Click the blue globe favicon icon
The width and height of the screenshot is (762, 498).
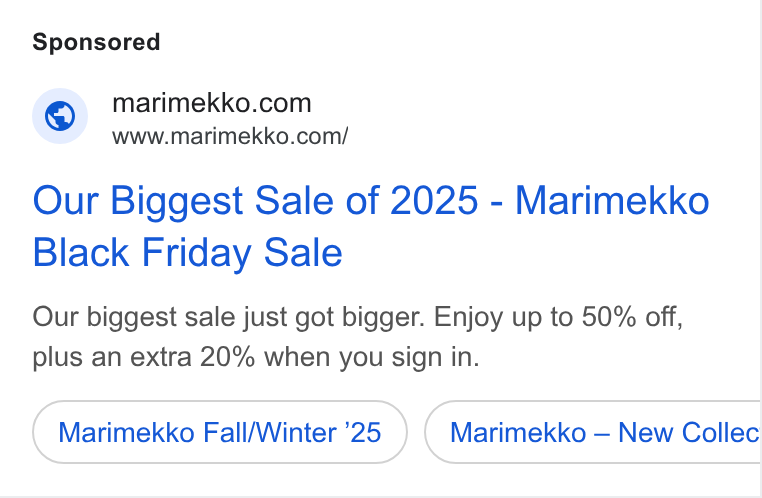click(x=60, y=116)
